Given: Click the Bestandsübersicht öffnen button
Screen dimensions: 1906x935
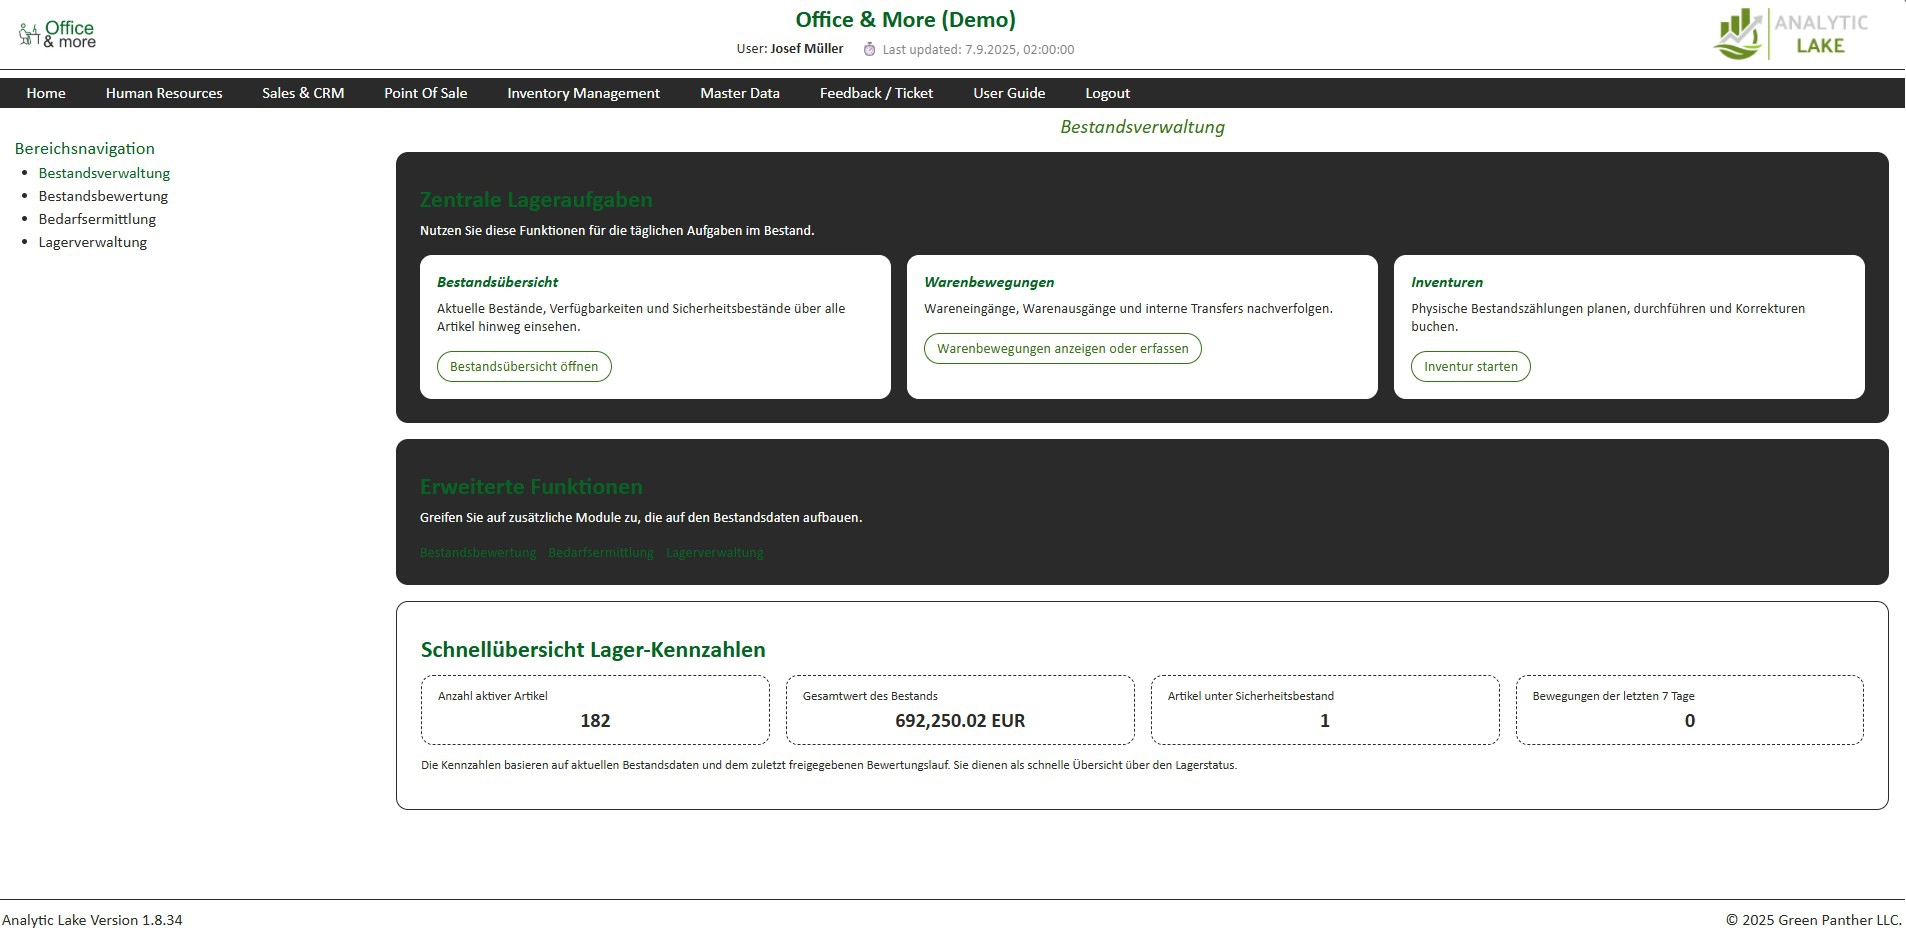Looking at the screenshot, I should coord(524,366).
